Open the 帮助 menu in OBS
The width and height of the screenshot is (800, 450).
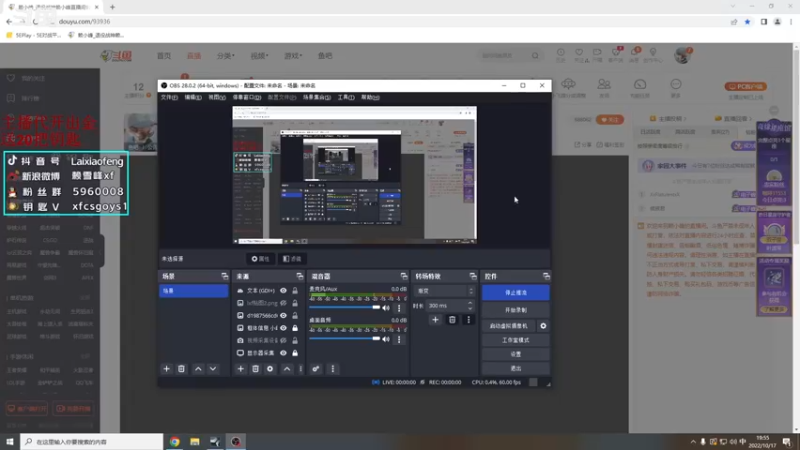click(370, 97)
